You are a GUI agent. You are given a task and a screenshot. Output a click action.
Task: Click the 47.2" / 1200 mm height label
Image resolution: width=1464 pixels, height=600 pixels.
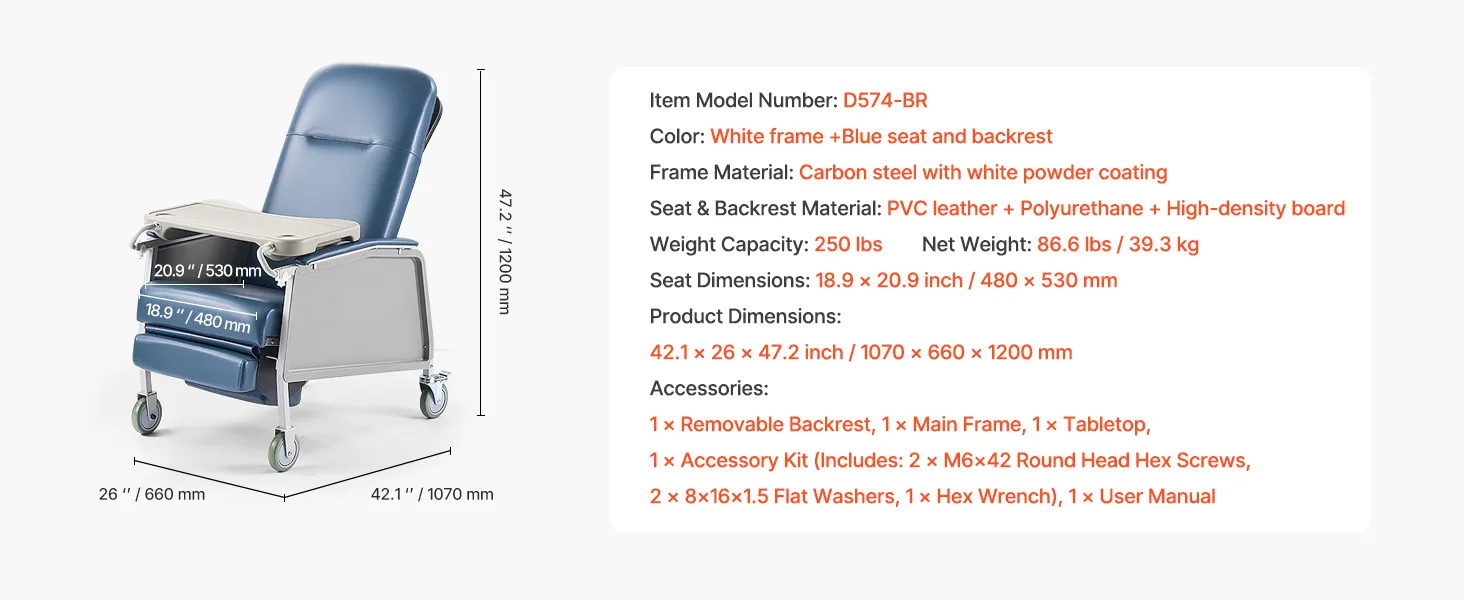coord(505,251)
